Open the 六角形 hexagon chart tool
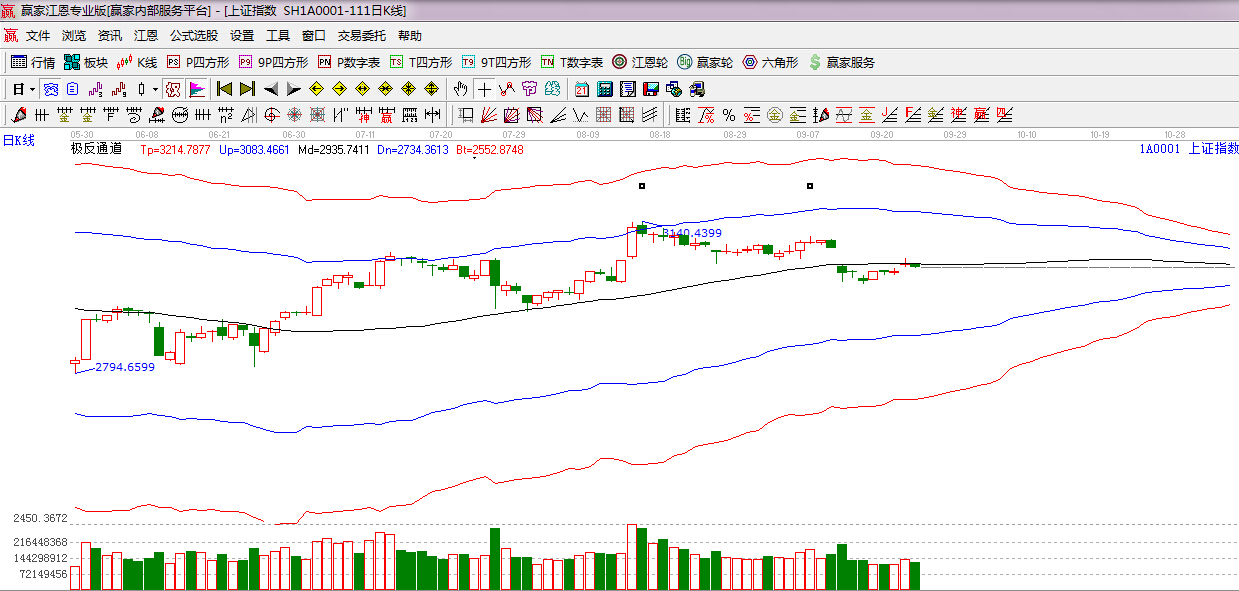The image size is (1239, 591). 770,62
